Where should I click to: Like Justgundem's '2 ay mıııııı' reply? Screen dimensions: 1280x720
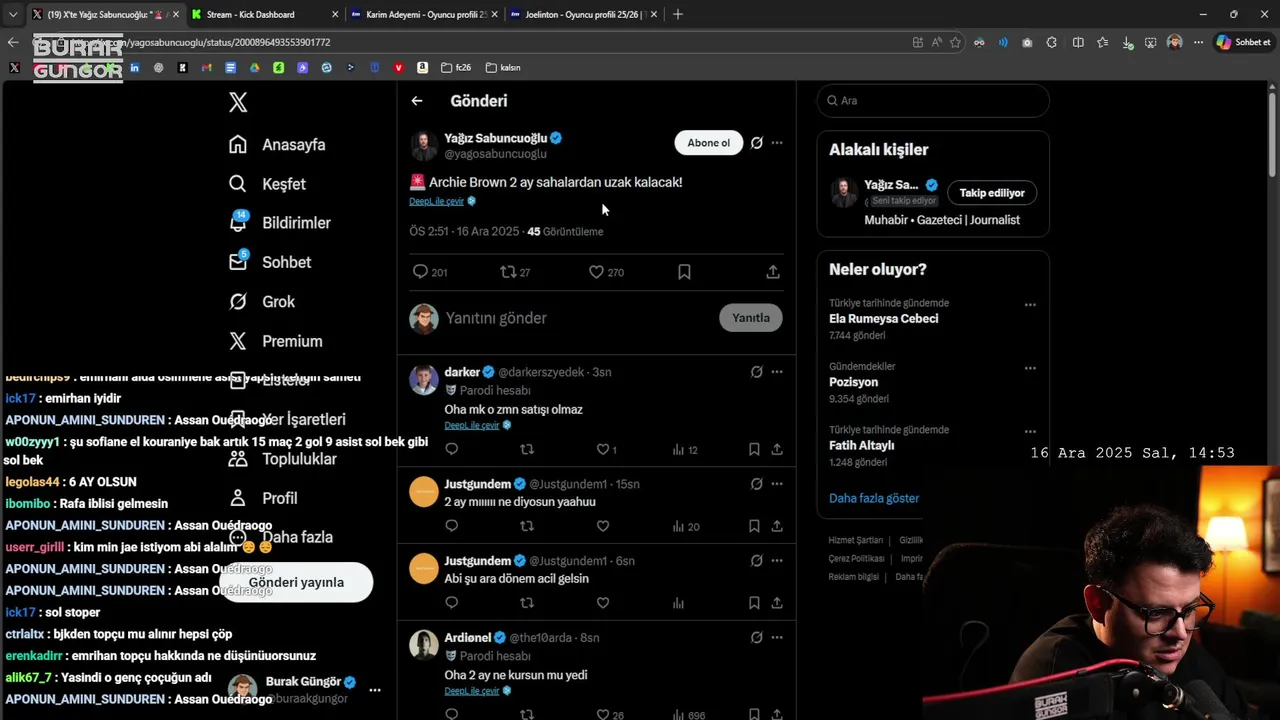603,526
